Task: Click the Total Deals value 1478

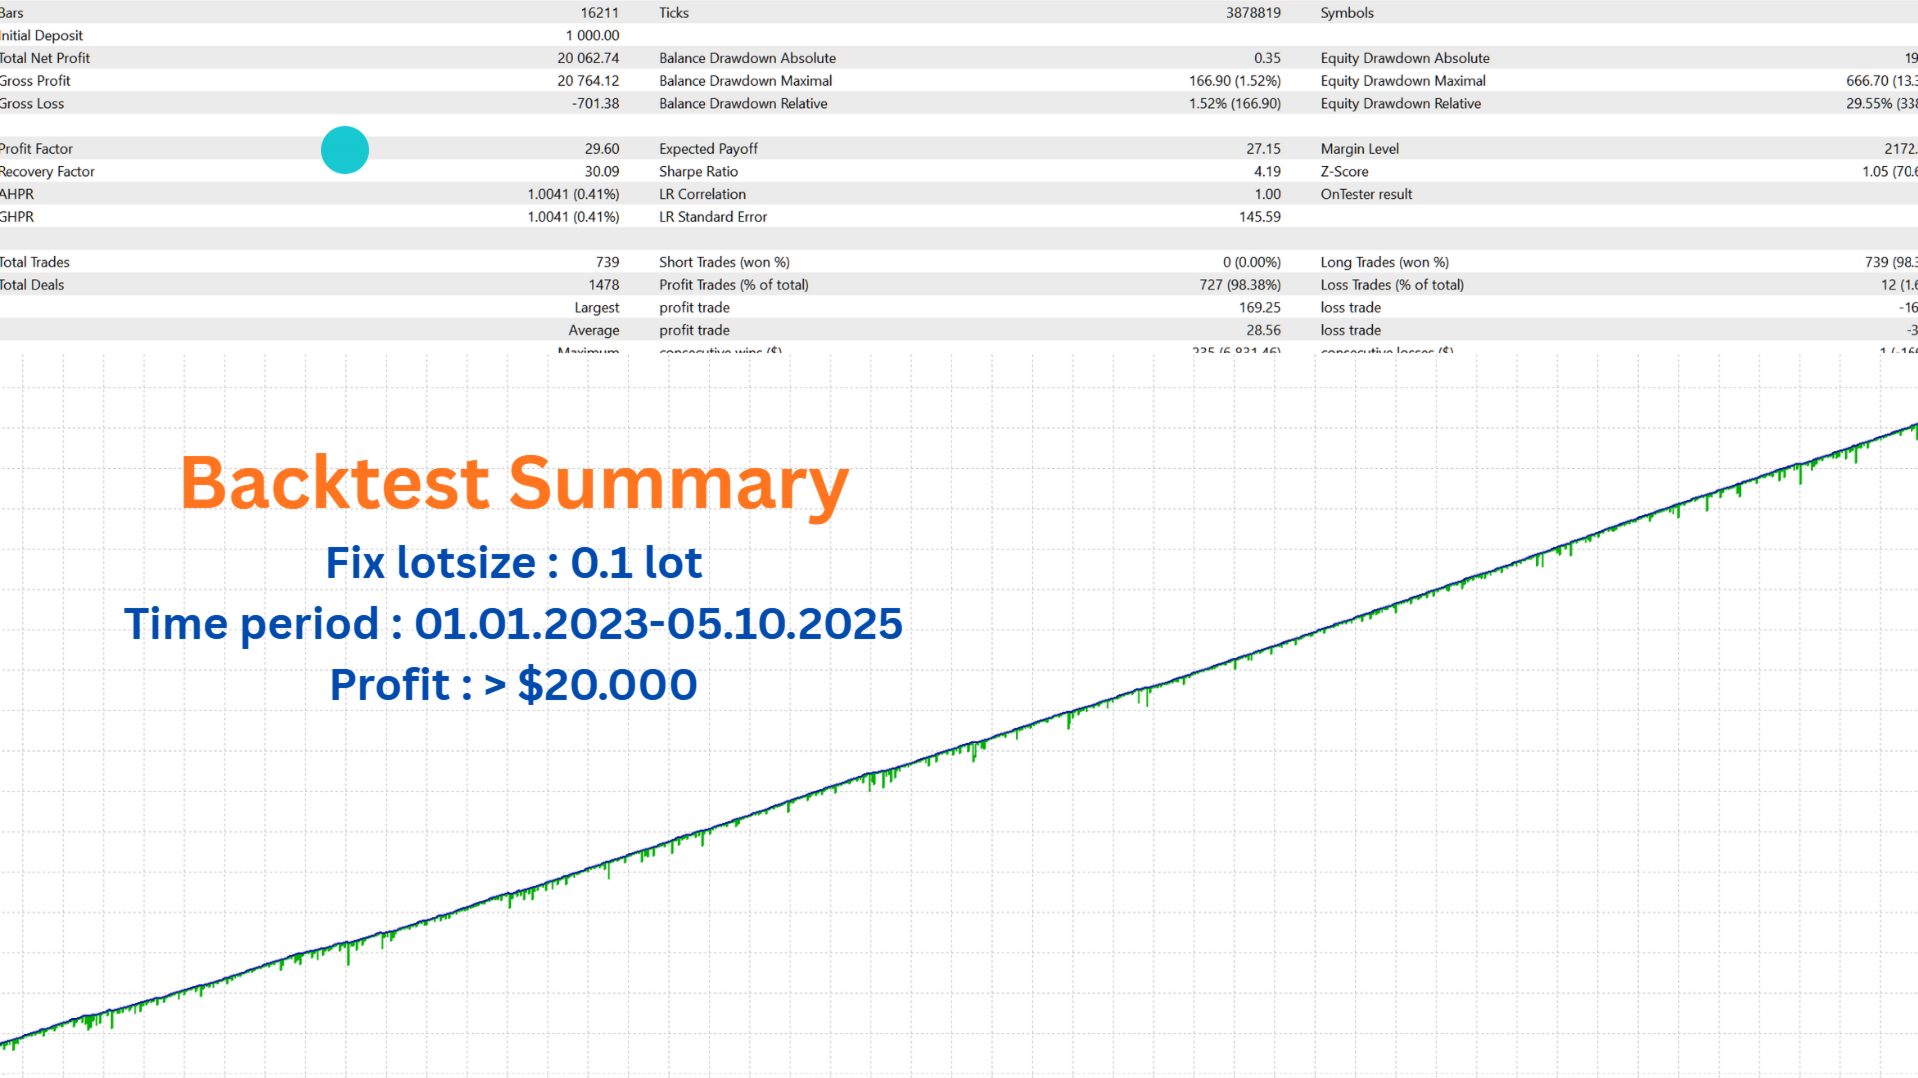Action: 602,284
